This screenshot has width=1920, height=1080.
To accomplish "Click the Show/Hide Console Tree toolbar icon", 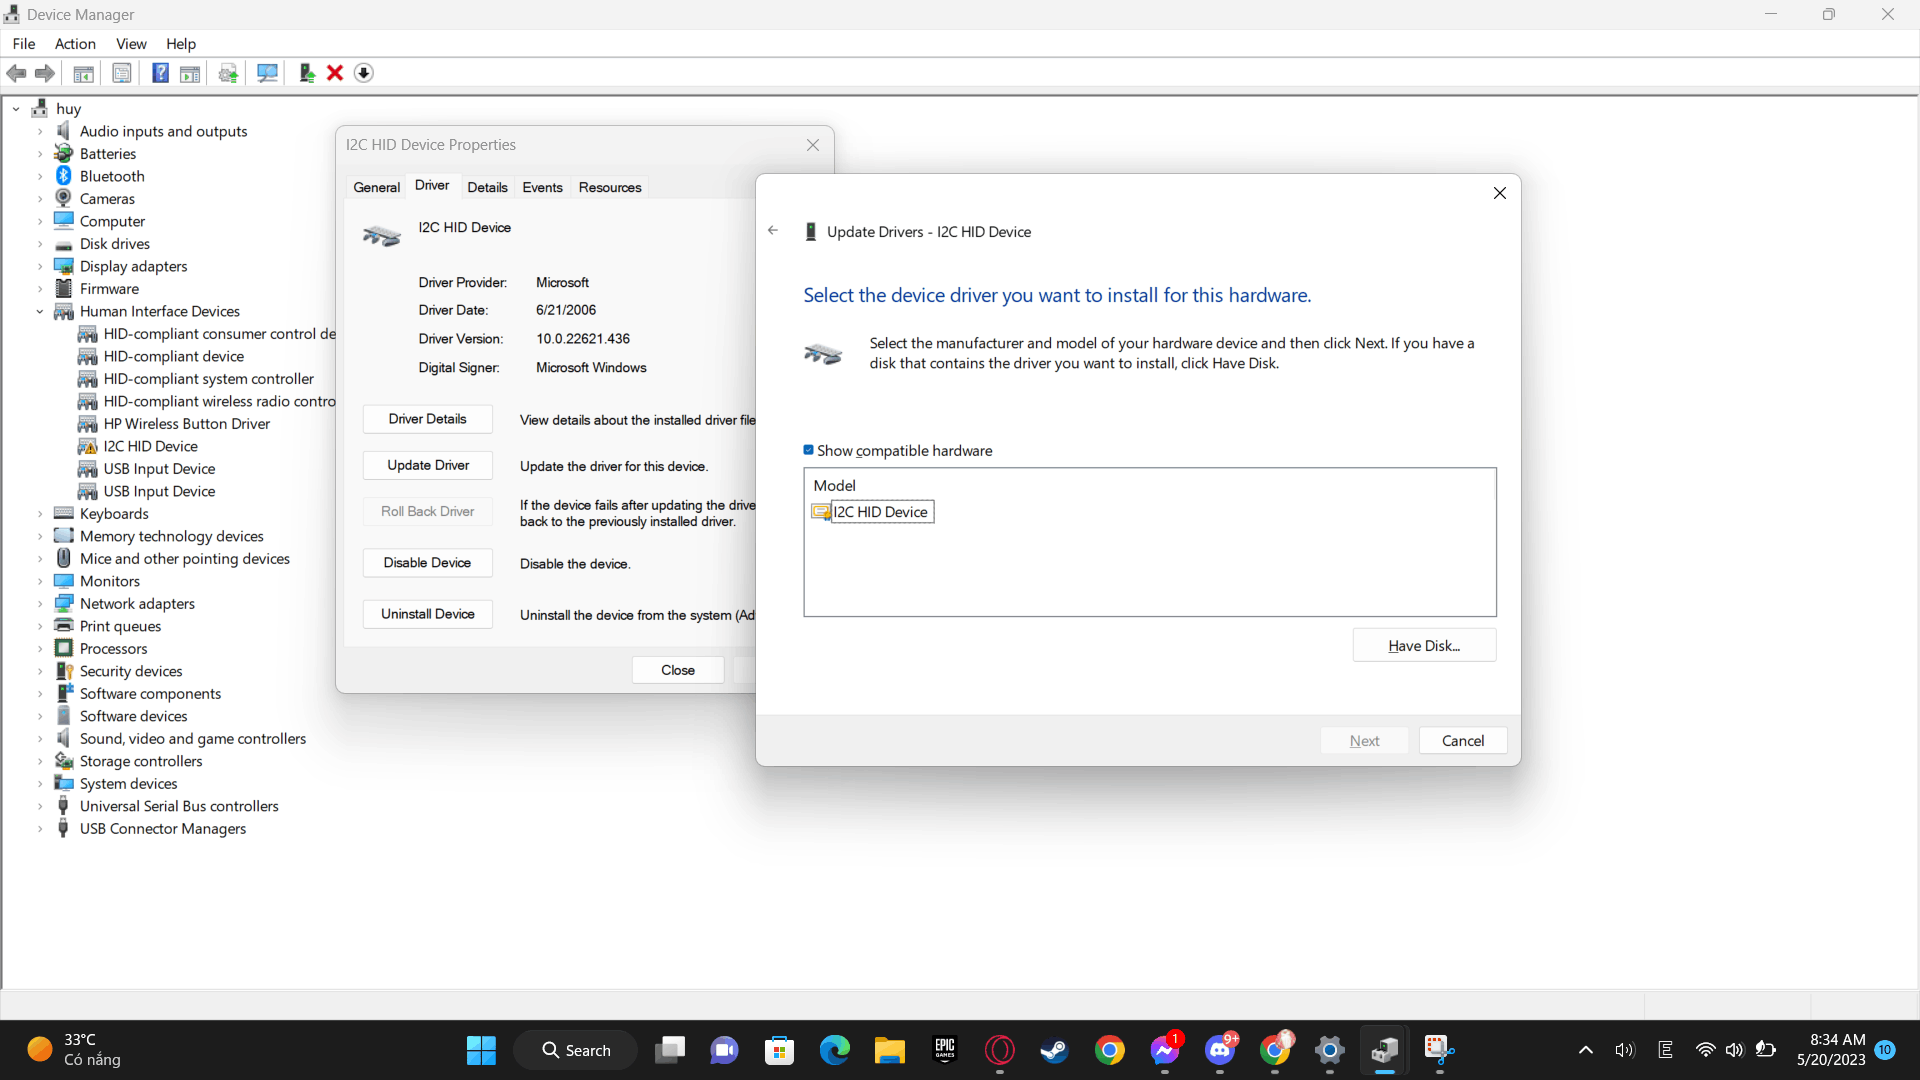I will (x=84, y=73).
